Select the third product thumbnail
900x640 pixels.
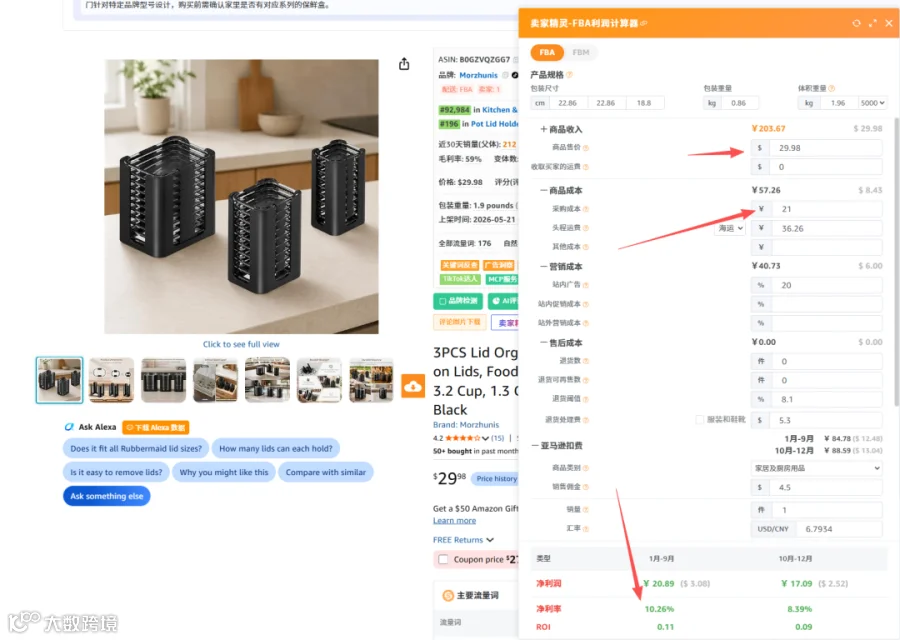point(164,380)
